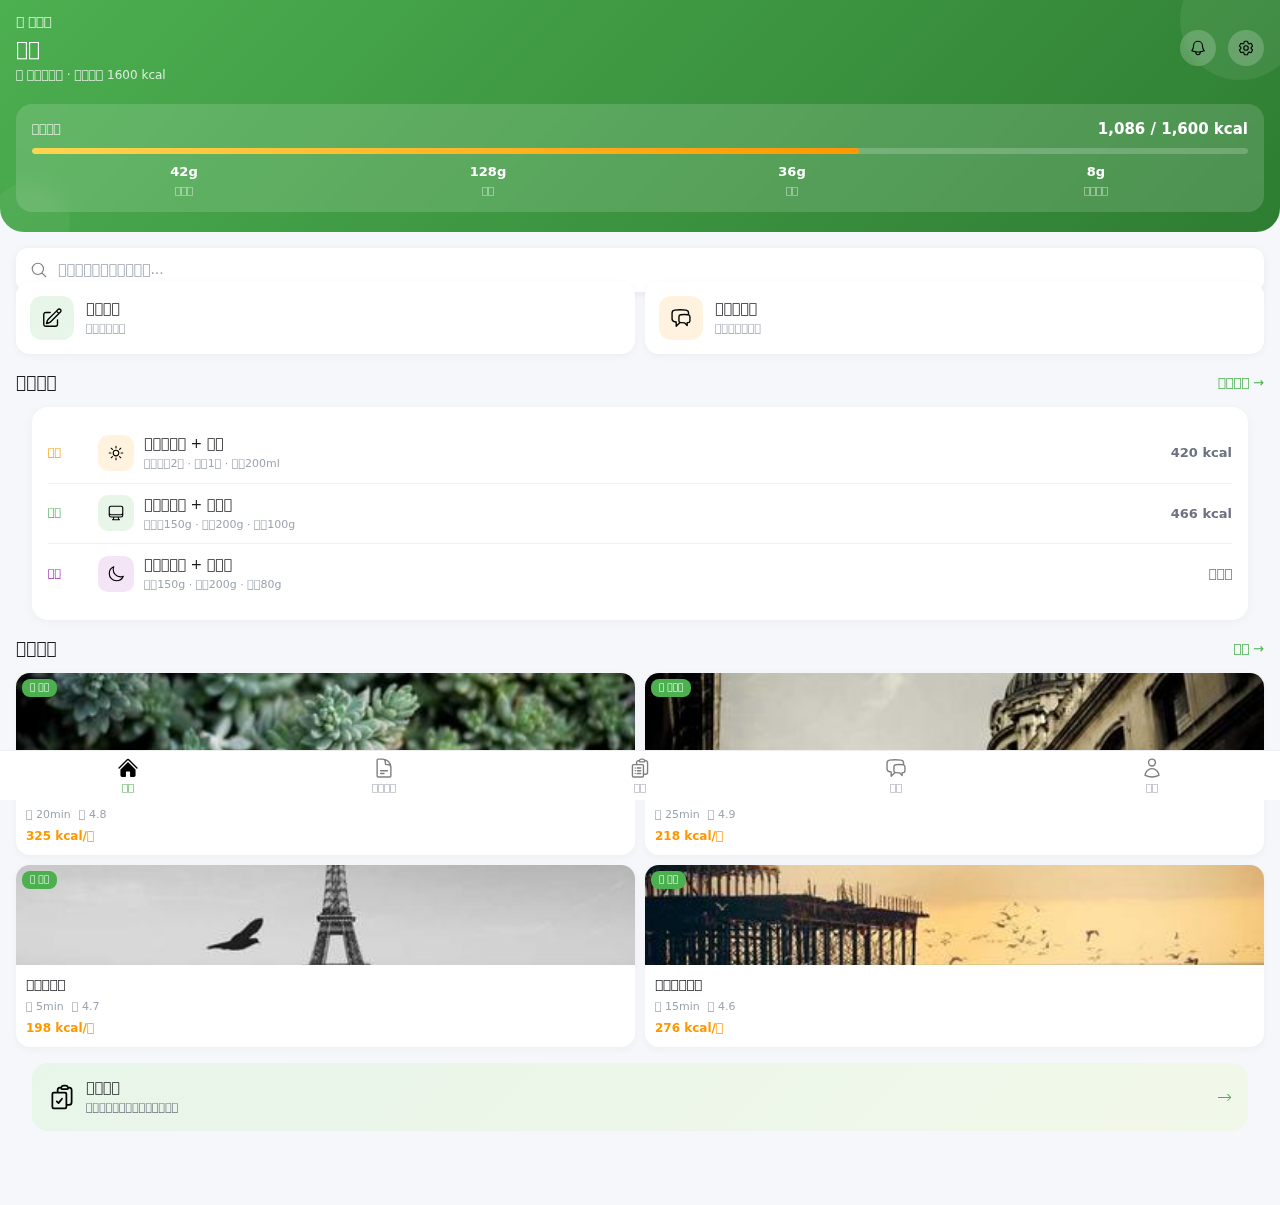1280x1205 pixels.
Task: Tap the home icon in bottom navigation
Action: (x=128, y=768)
